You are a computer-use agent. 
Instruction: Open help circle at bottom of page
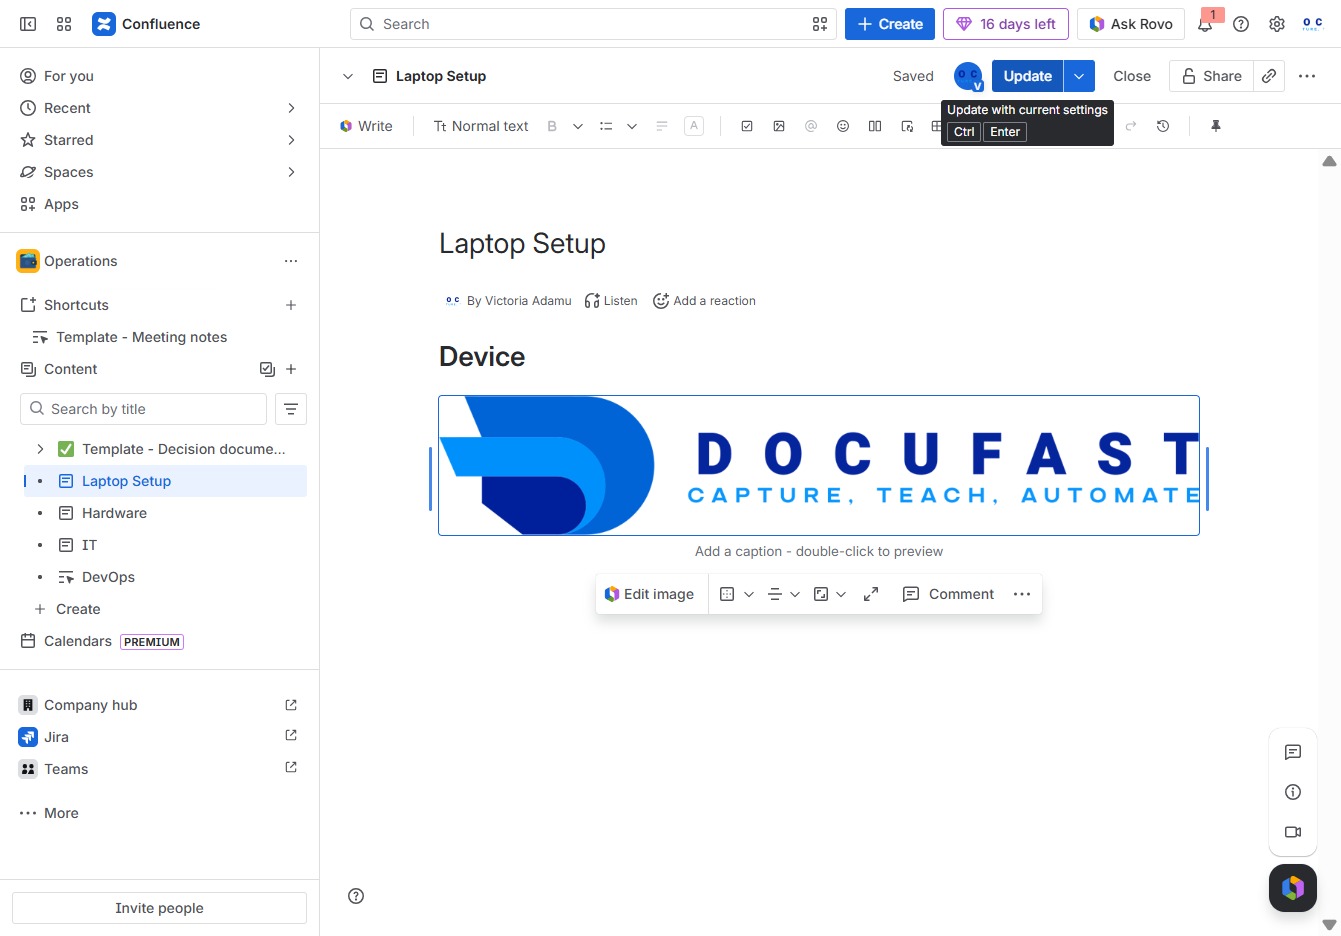click(x=356, y=896)
